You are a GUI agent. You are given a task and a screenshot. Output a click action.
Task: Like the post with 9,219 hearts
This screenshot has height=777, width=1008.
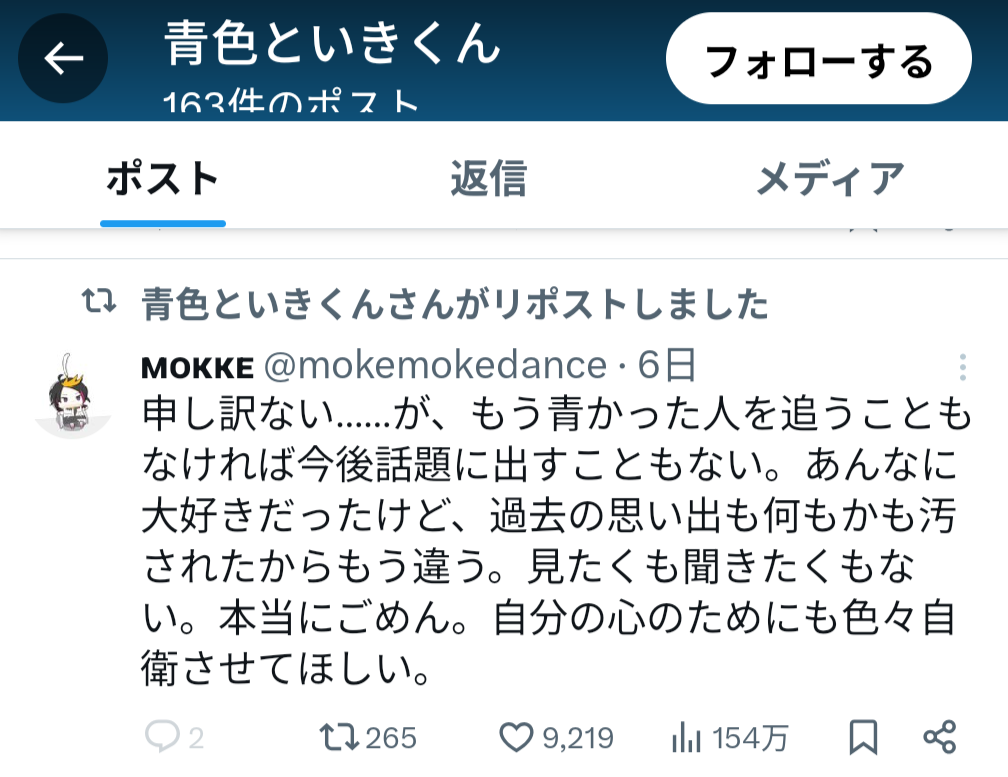[516, 738]
